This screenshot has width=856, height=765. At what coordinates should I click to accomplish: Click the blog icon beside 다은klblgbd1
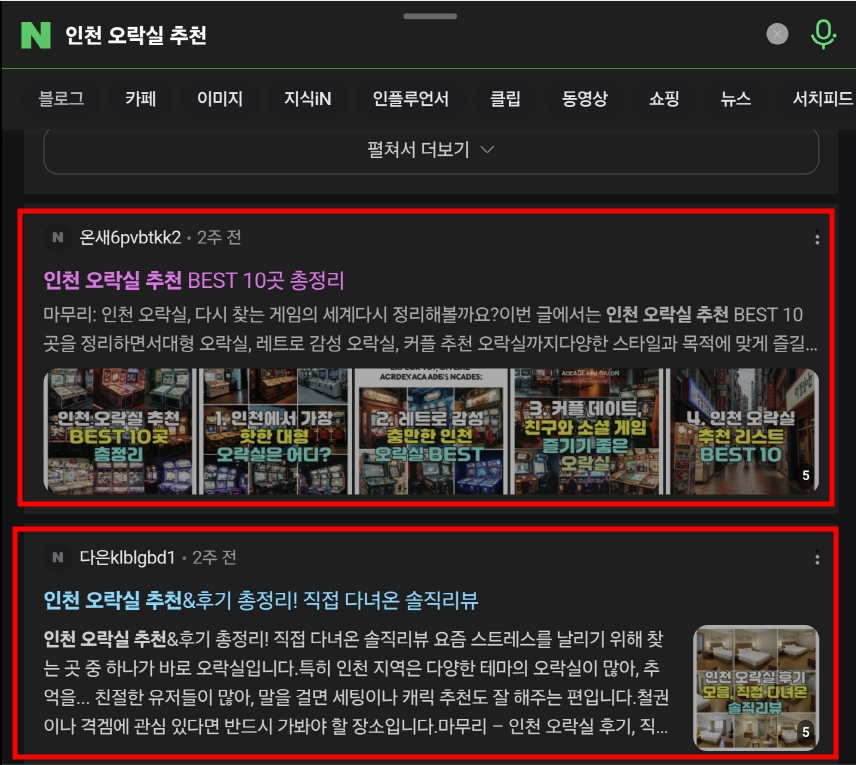(x=58, y=558)
